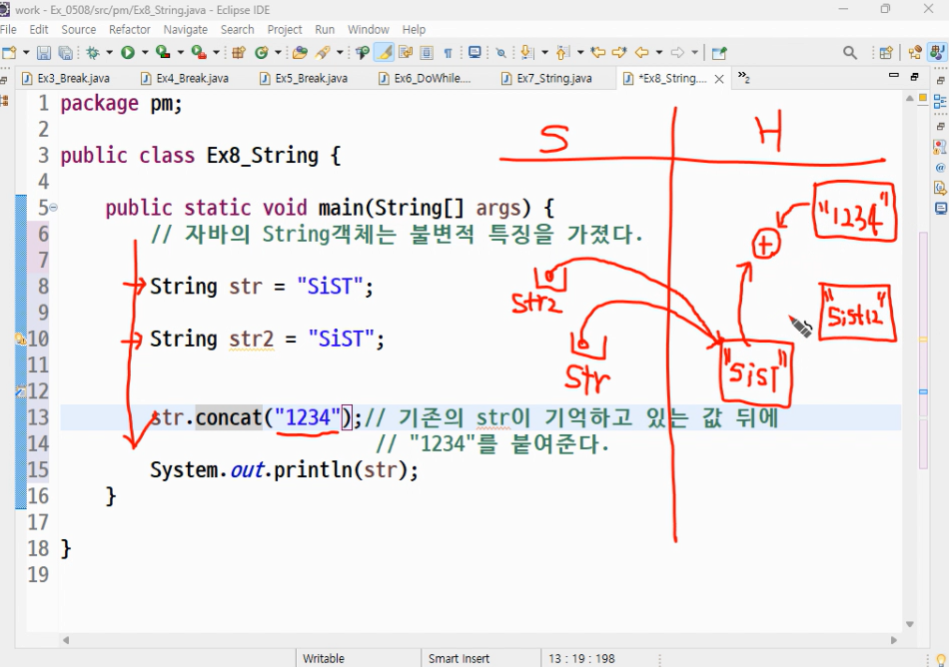Collapse the main method fold marker

(x=53, y=208)
